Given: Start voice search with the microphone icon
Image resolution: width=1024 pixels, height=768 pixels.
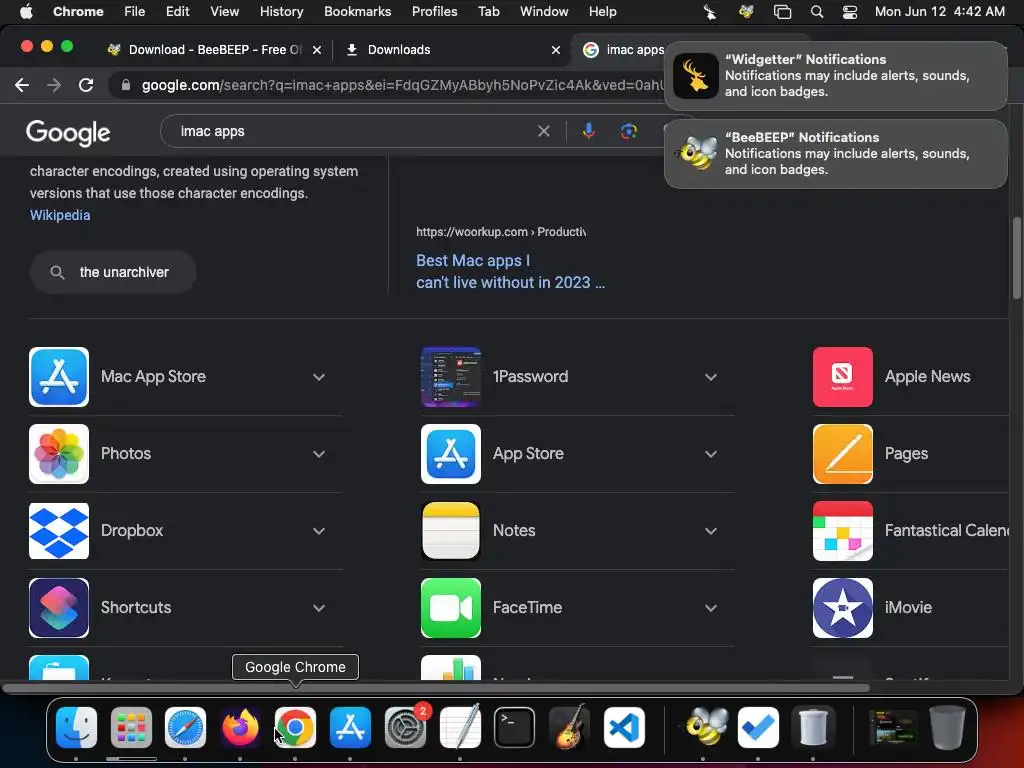Looking at the screenshot, I should pos(588,131).
